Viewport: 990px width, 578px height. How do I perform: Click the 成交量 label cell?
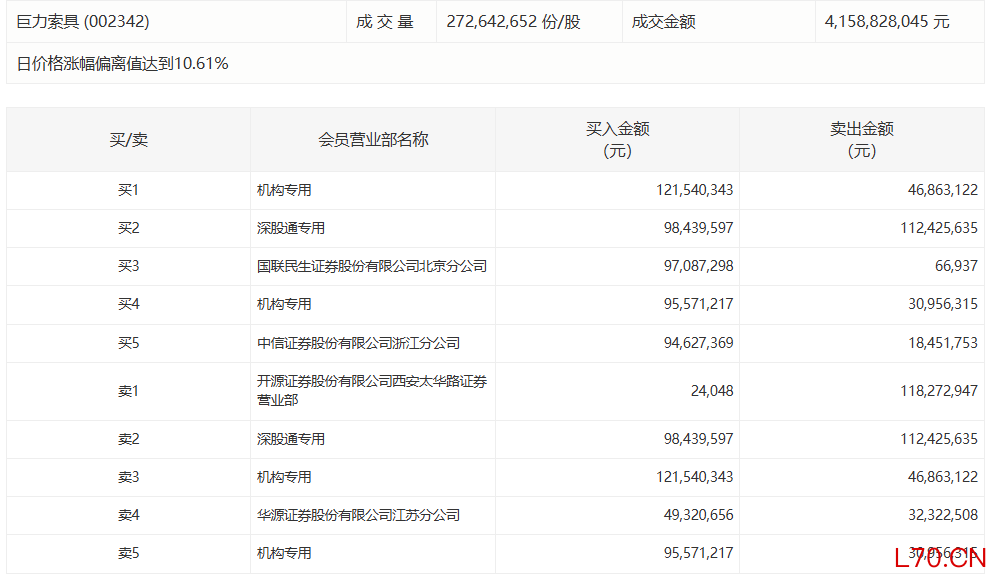click(385, 21)
